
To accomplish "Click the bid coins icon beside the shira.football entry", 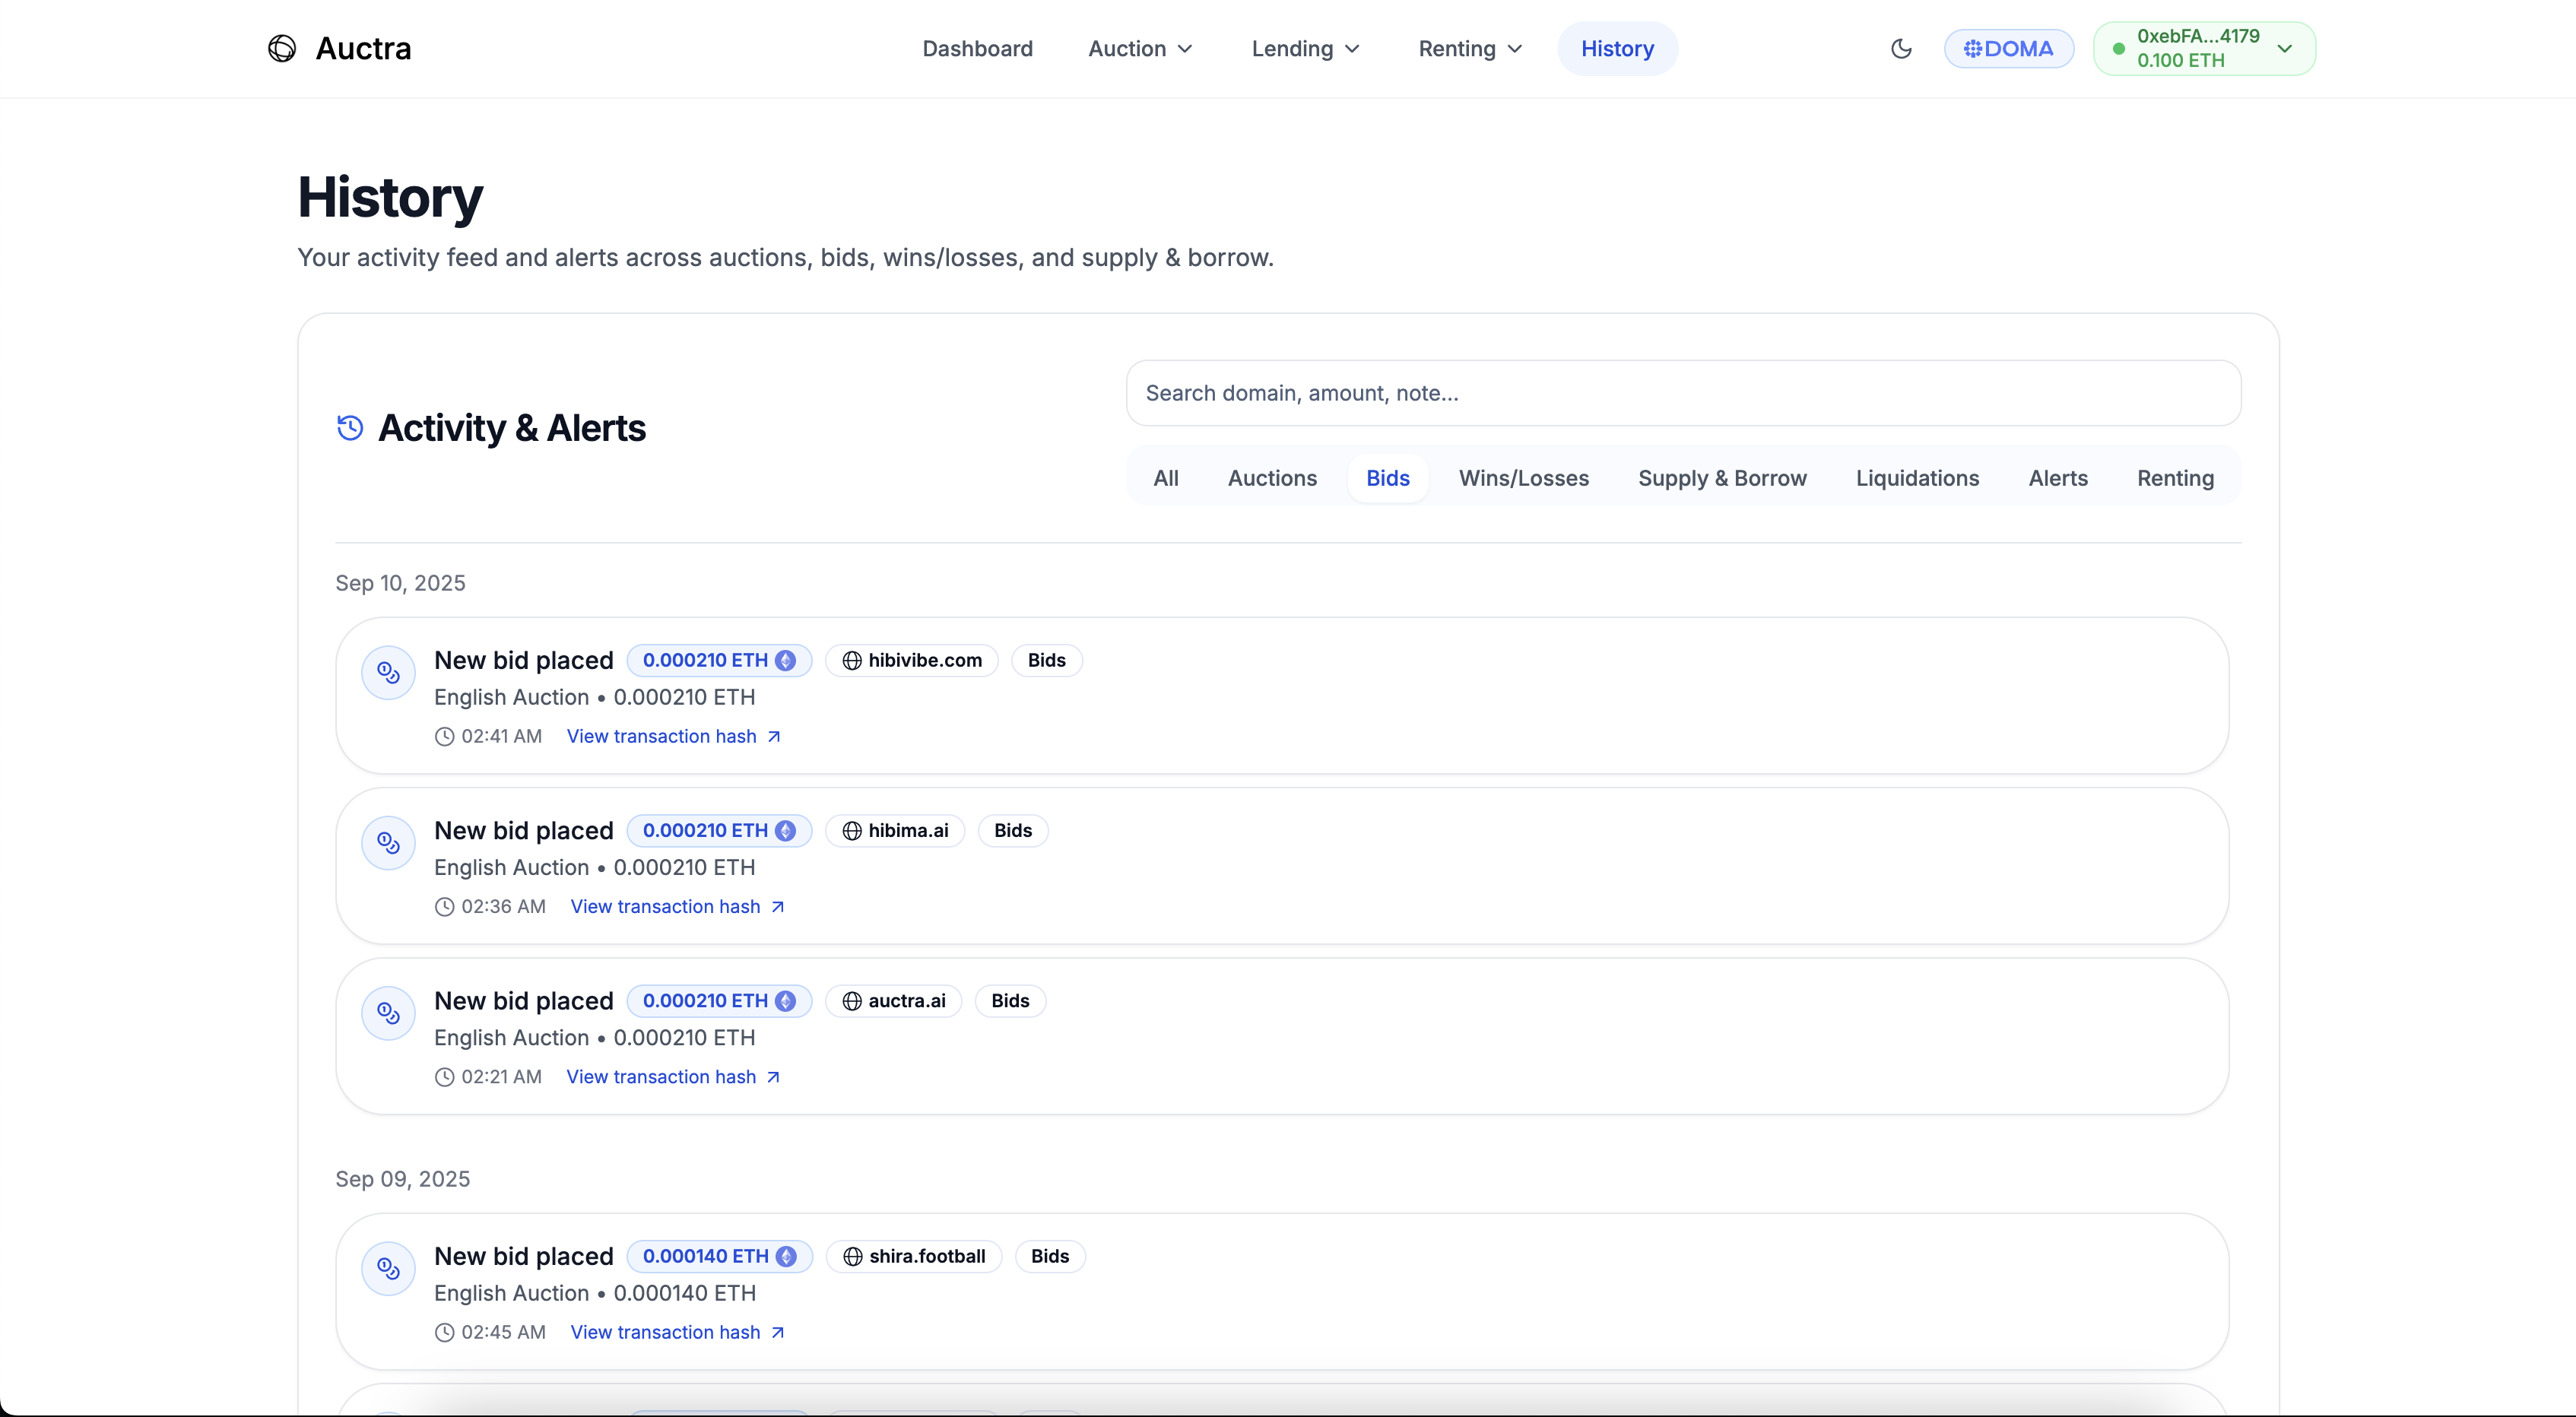I will 388,1269.
